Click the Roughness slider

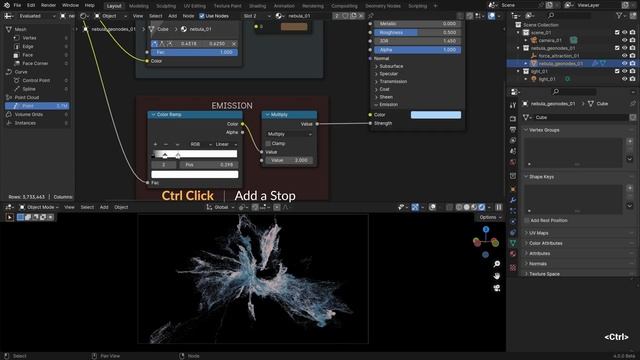[418, 32]
